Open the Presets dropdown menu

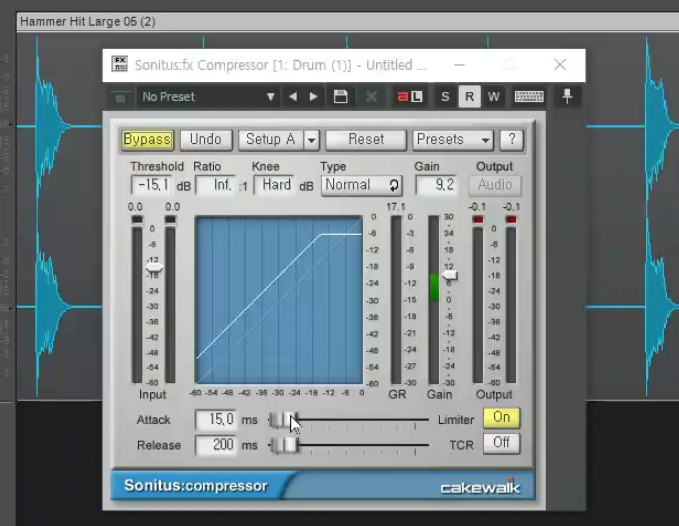(x=453, y=140)
